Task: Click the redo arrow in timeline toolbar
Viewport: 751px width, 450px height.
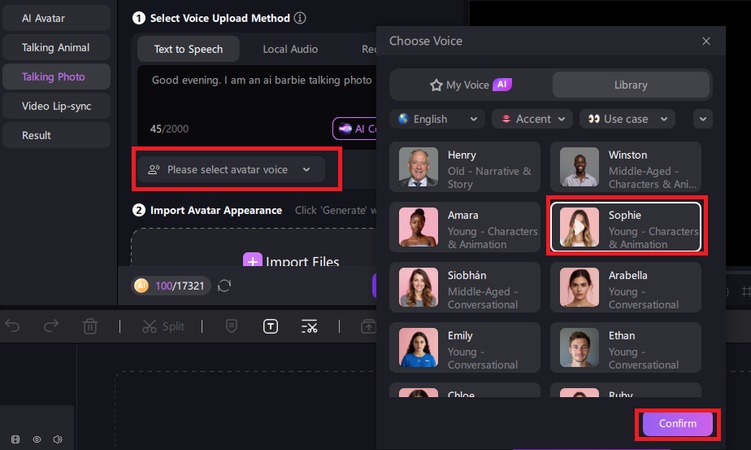Action: [51, 326]
